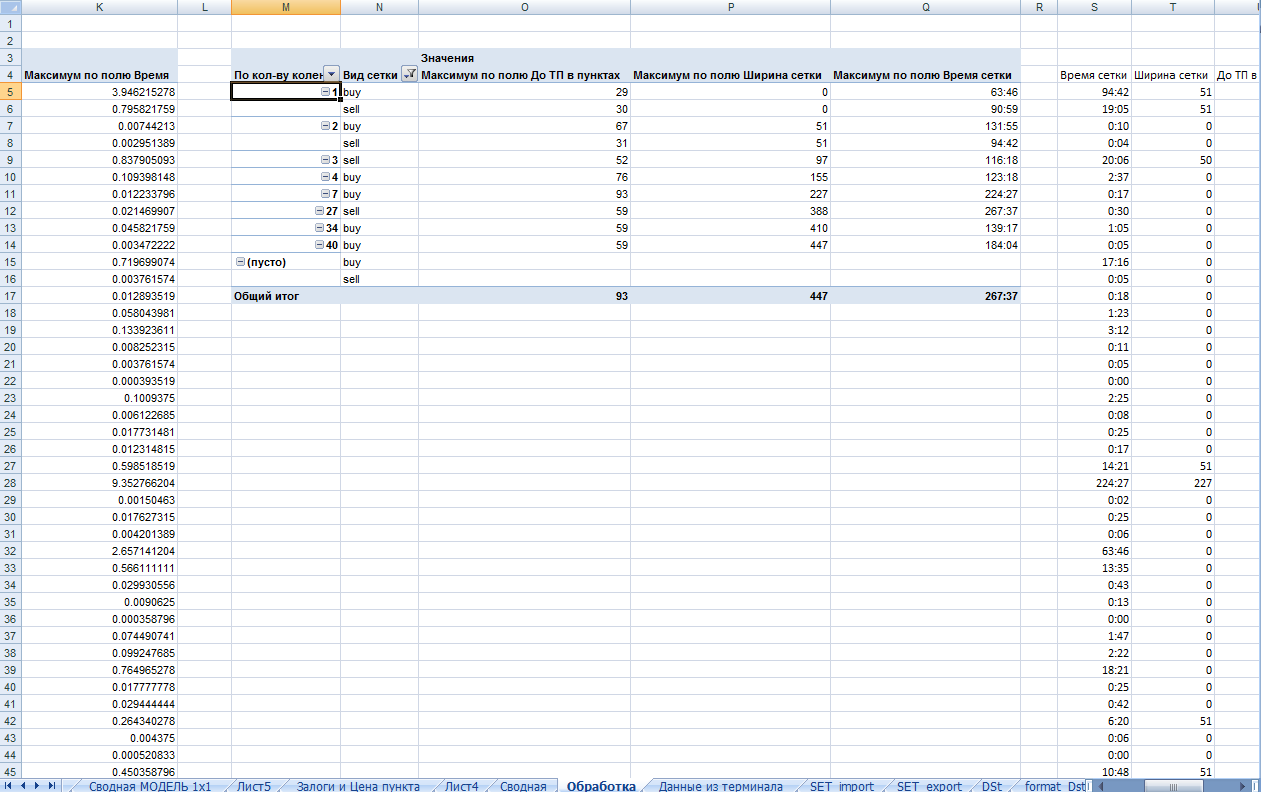Select cell with value 9.352766204

99,483
